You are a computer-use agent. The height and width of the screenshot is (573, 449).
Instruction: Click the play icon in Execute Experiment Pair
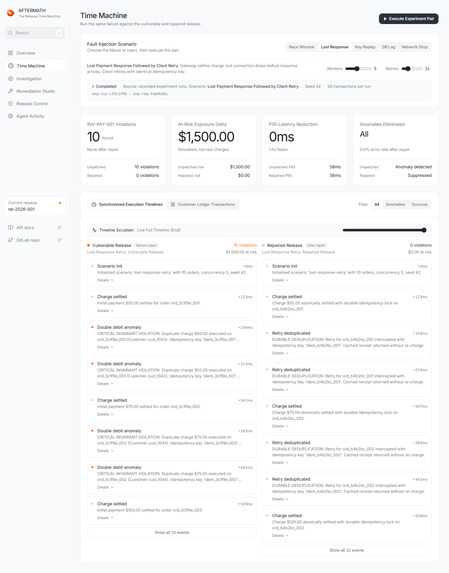pyautogui.click(x=385, y=19)
